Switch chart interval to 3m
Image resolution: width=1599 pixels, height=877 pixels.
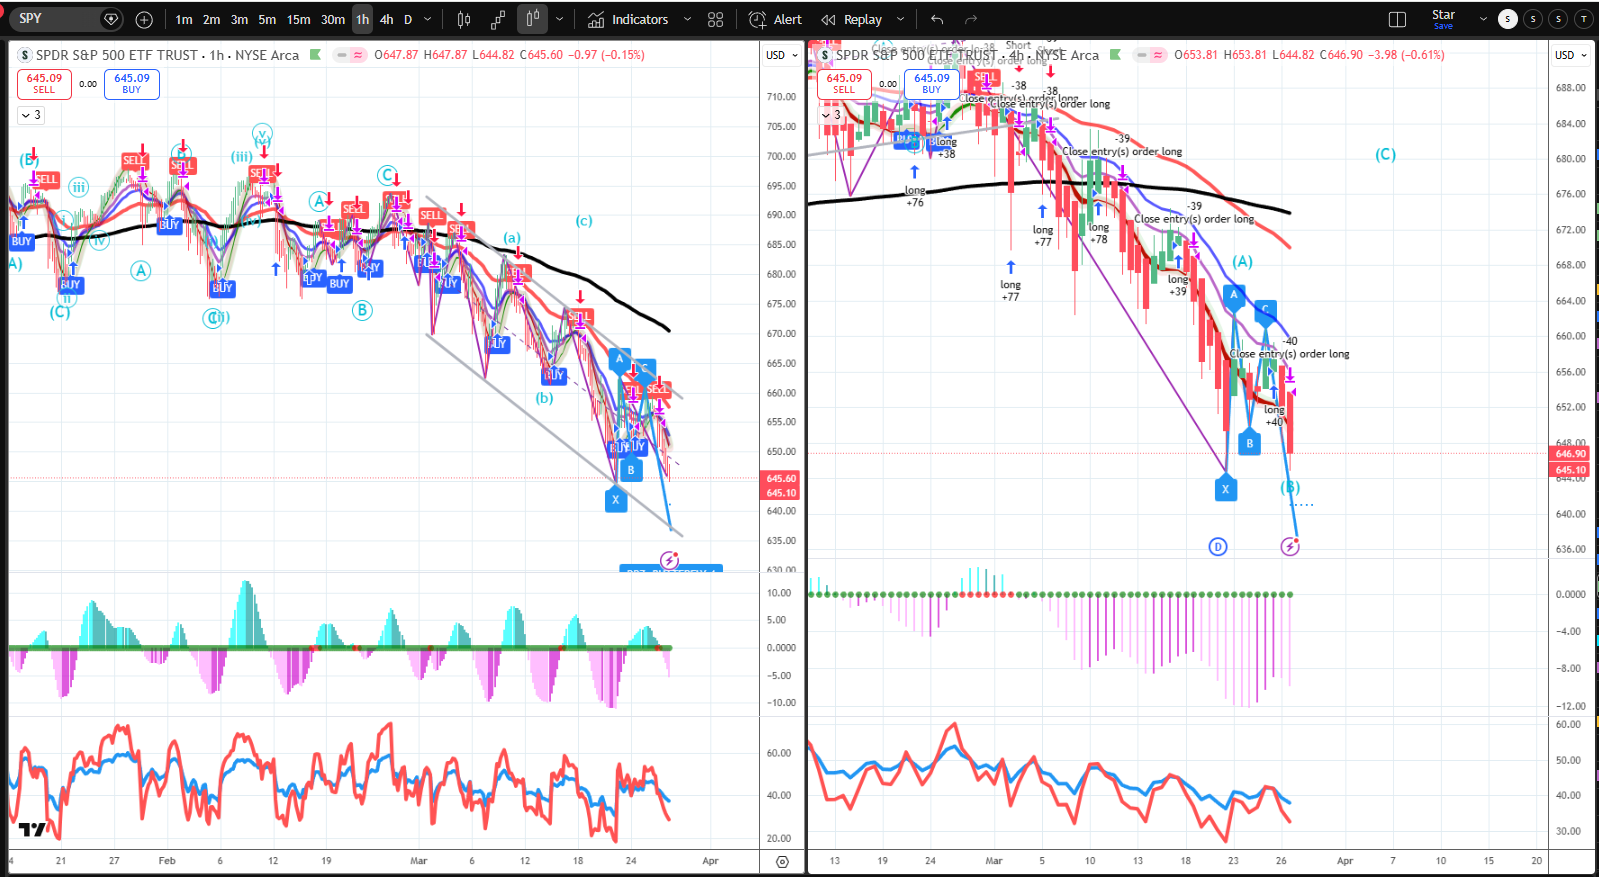coord(239,19)
